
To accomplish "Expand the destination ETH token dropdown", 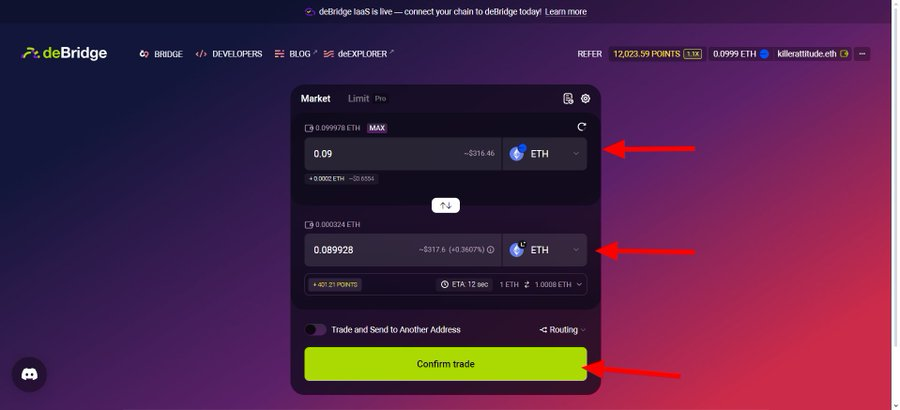I will (x=545, y=250).
